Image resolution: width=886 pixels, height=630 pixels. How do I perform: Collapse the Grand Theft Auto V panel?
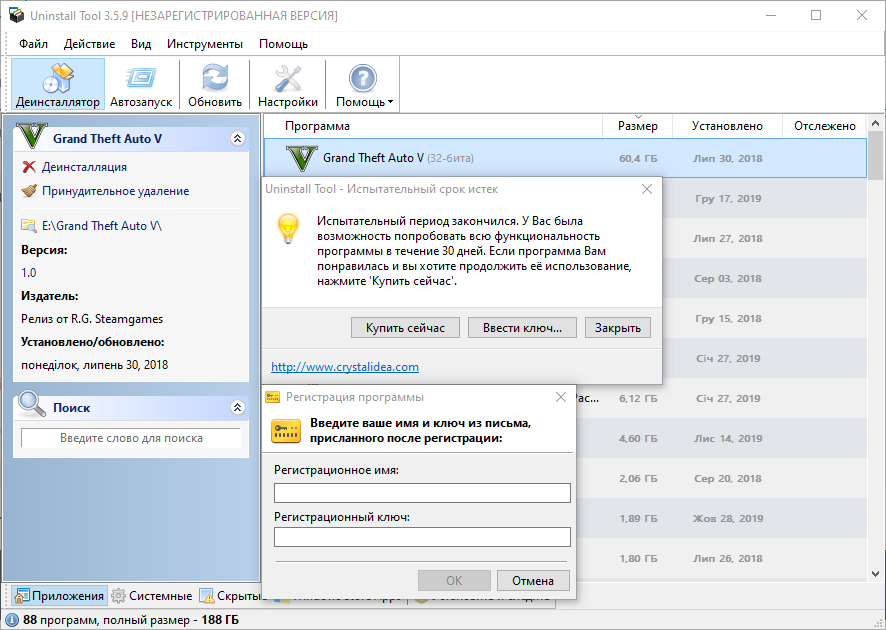pos(238,138)
